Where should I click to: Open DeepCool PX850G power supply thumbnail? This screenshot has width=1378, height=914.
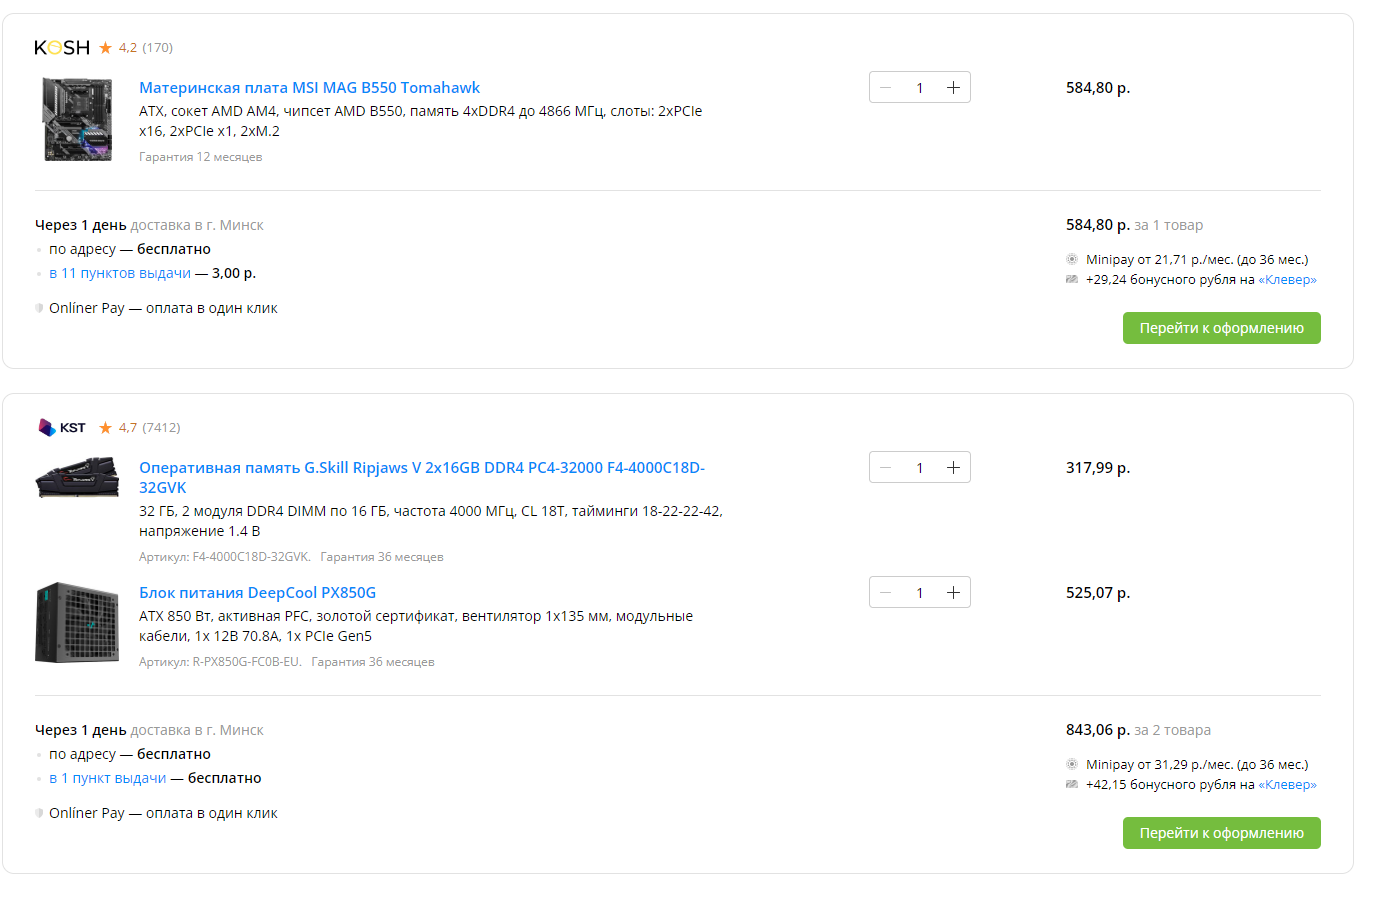click(x=78, y=623)
